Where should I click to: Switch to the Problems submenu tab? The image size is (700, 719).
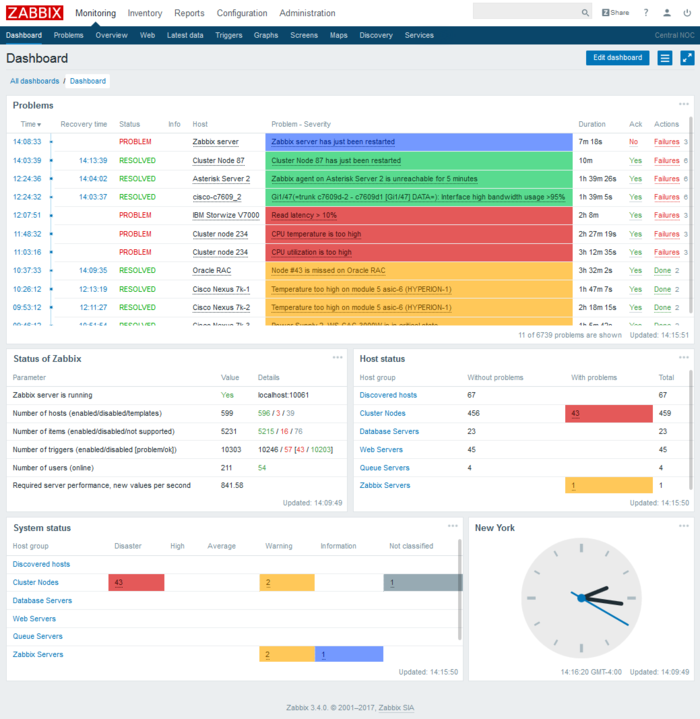tap(68, 35)
